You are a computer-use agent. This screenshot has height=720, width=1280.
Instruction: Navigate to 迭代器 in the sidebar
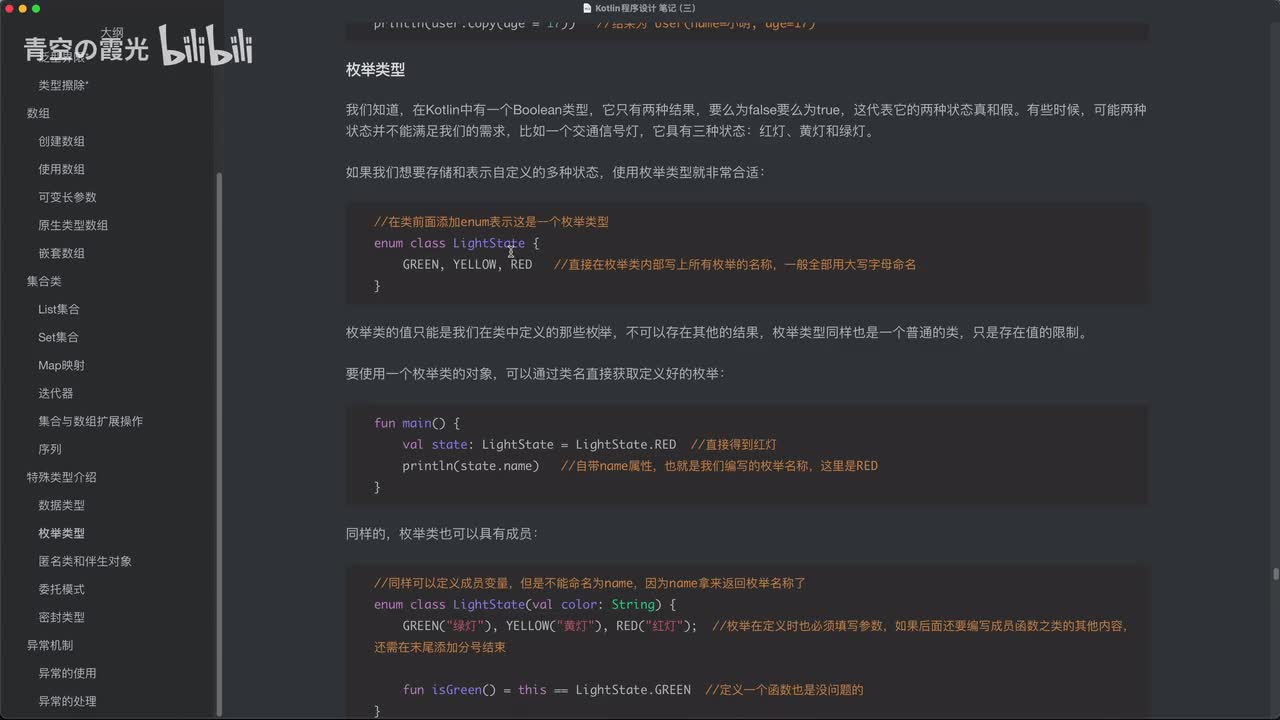click(x=55, y=393)
